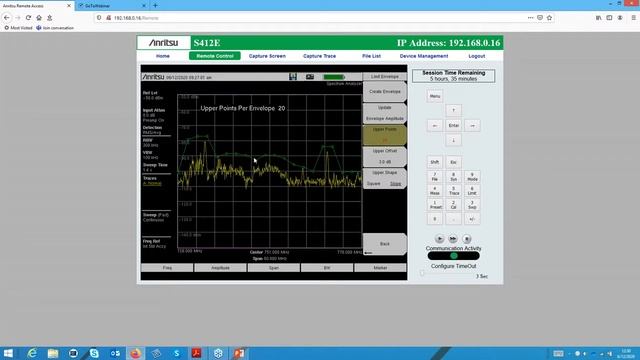
Task: Click the 9 Mode key
Action: click(x=472, y=177)
